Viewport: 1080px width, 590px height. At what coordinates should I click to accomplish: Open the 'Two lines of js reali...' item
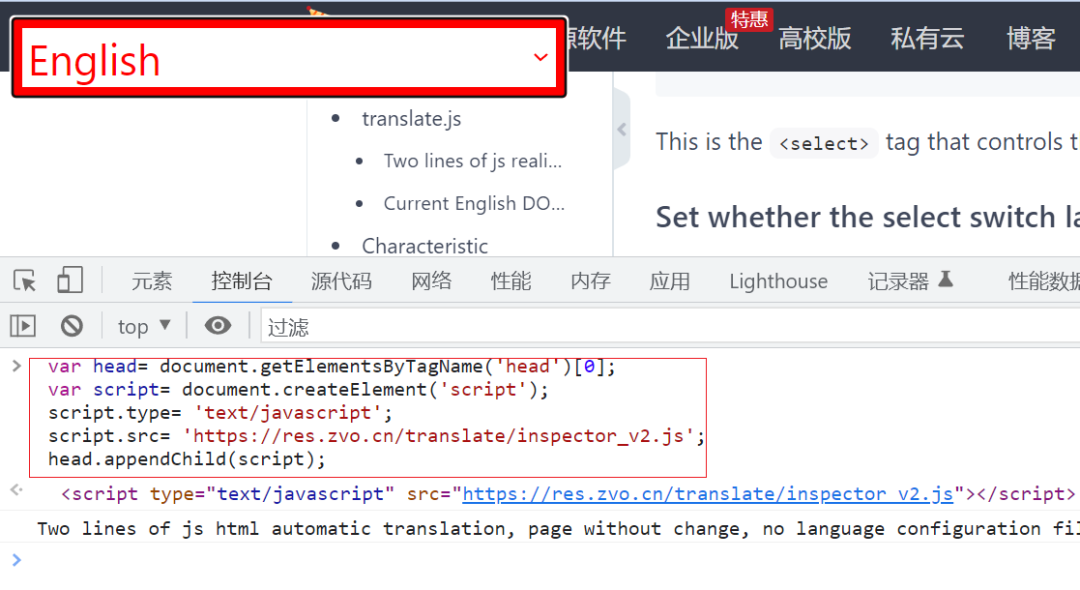(472, 161)
